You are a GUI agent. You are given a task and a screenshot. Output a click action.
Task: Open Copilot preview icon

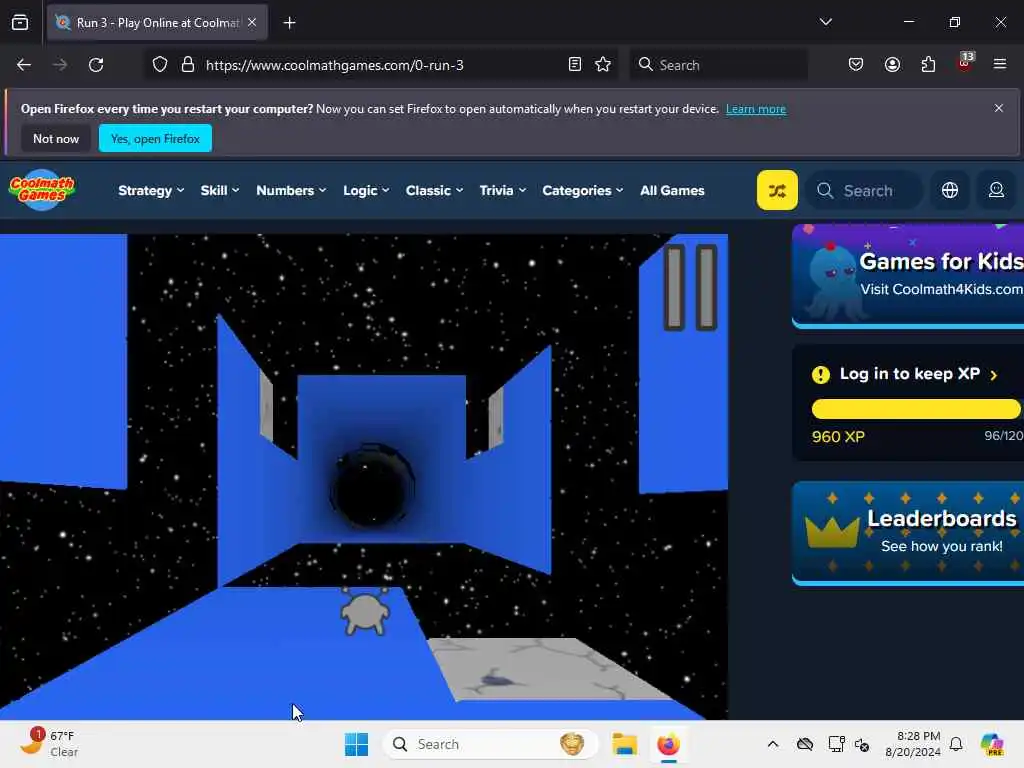tap(991, 744)
